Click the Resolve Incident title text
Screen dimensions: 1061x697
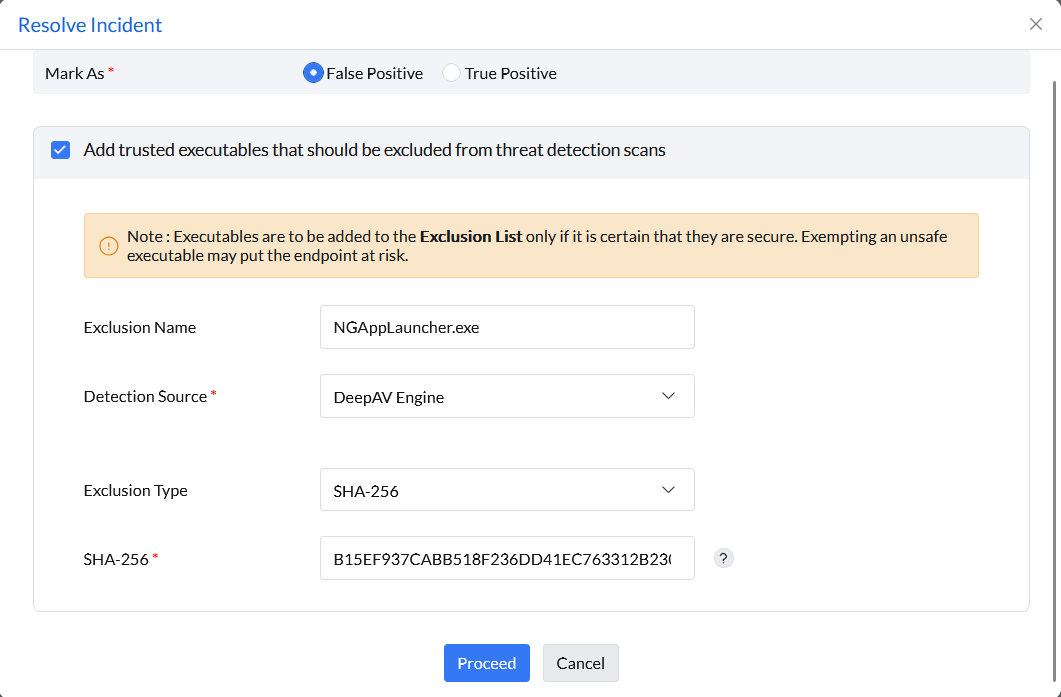click(x=92, y=24)
